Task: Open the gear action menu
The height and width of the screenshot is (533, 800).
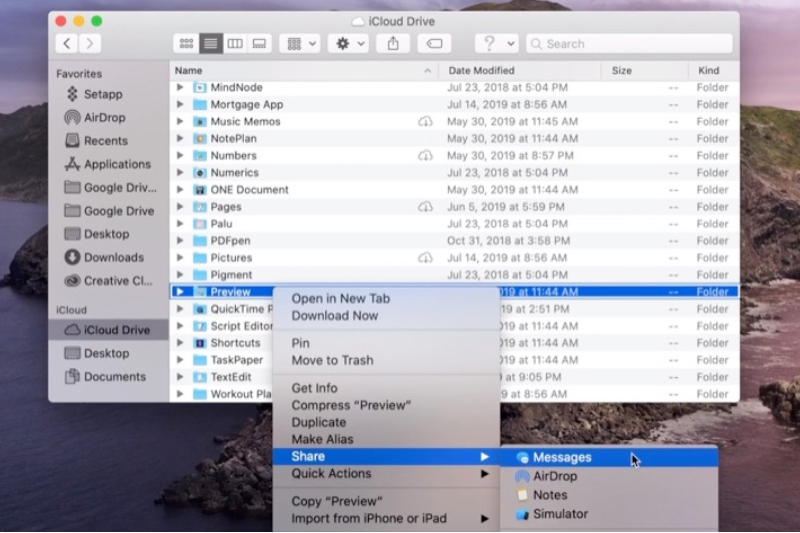Action: coord(349,44)
